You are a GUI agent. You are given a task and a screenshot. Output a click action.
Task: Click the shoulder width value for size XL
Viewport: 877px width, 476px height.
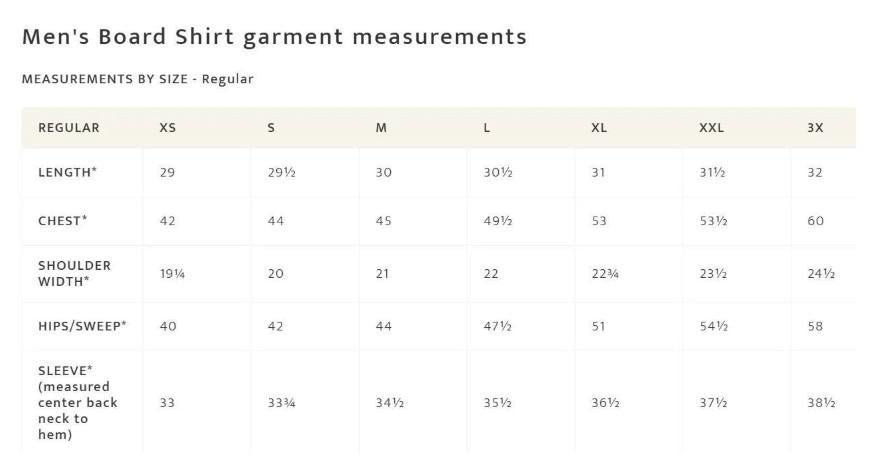coord(605,274)
